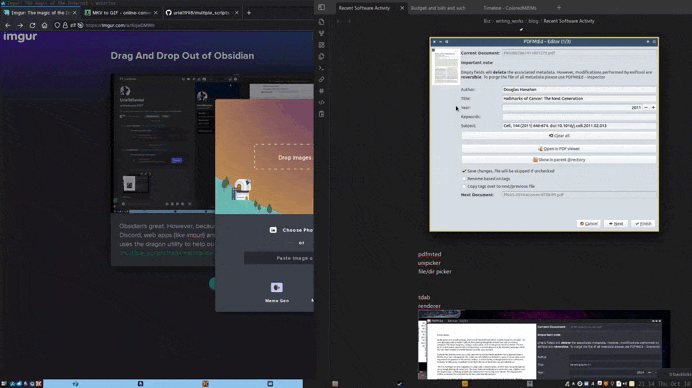This screenshot has width=692, height=388.
Task: Click the PDF page thumbnail in PDFMtEd
Action: 446,67
